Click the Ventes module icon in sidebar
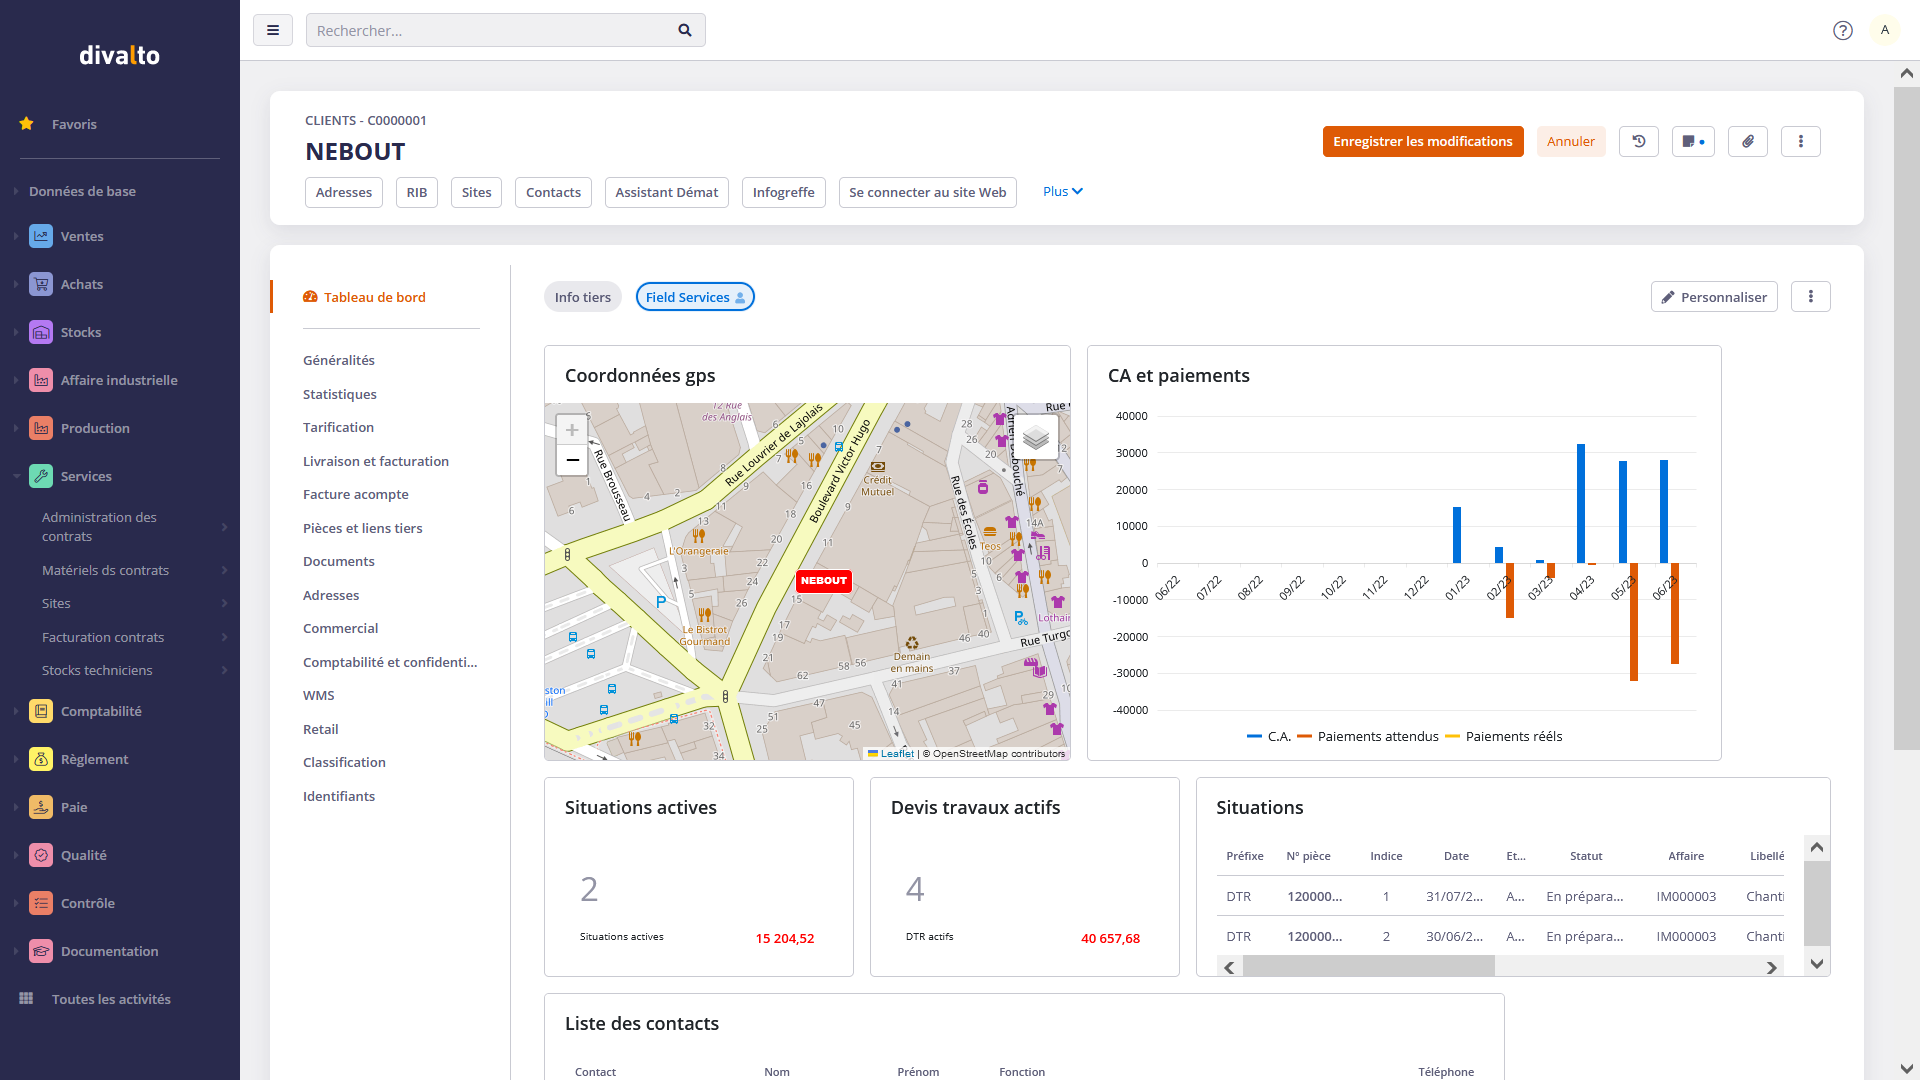This screenshot has width=1920, height=1080. [x=41, y=236]
